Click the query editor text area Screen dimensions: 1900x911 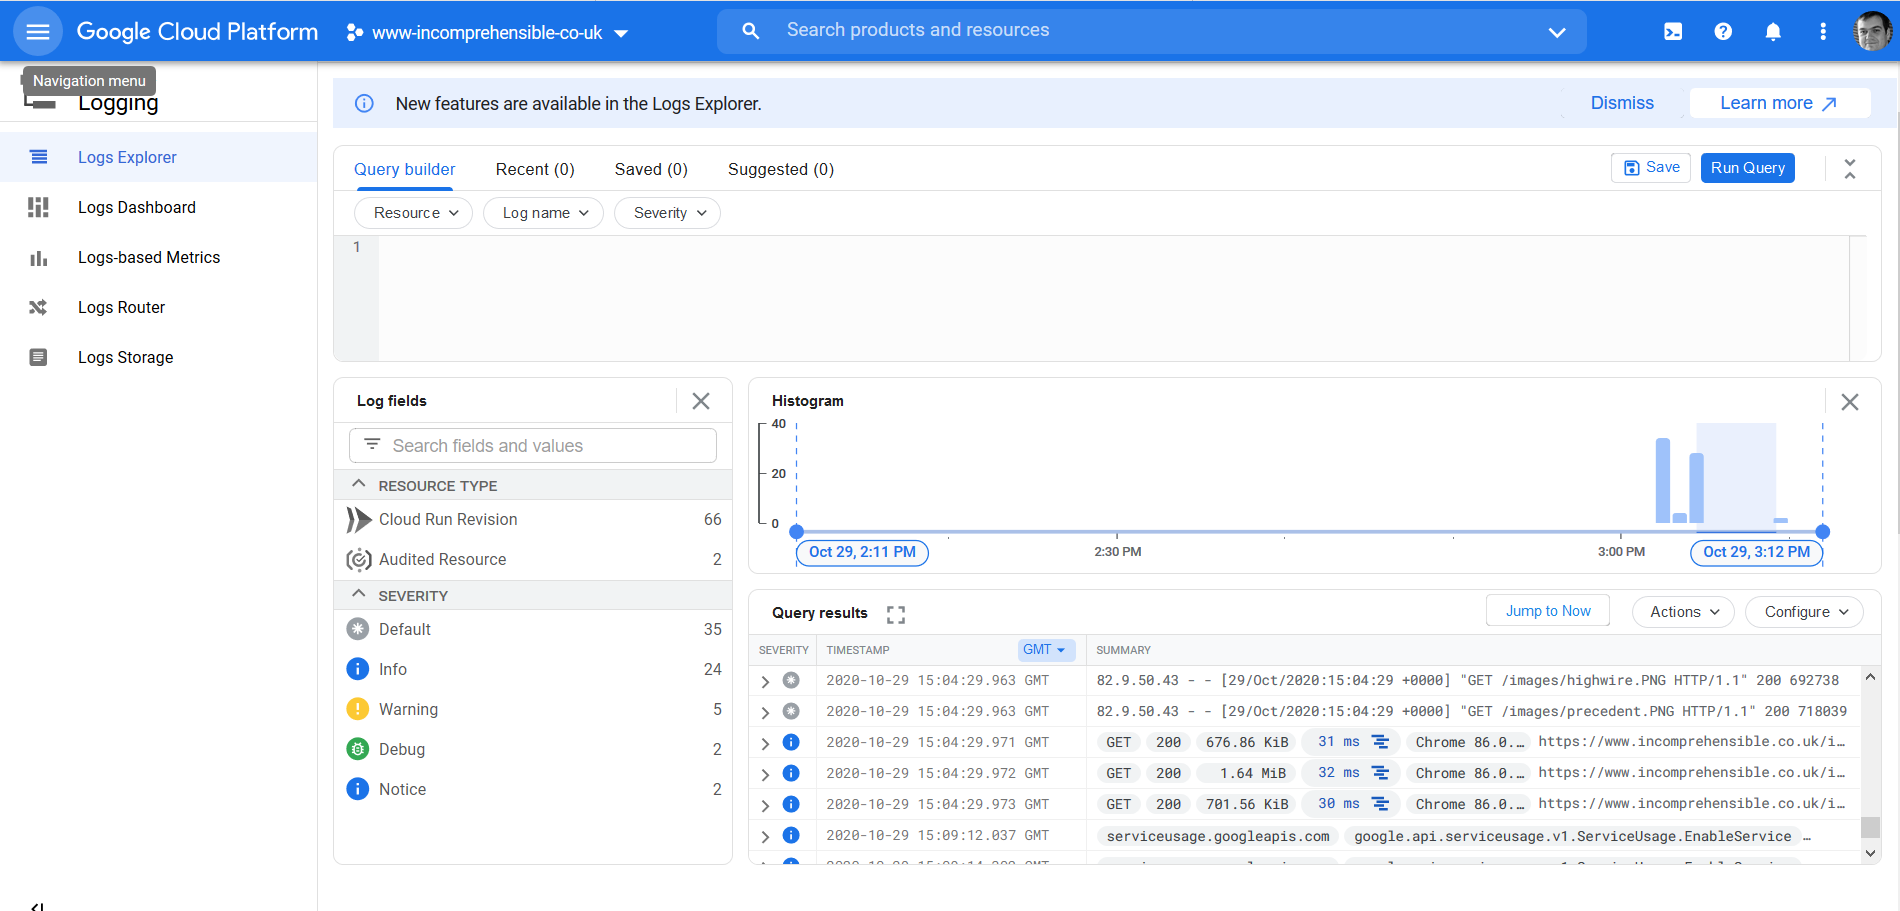click(x=1113, y=298)
